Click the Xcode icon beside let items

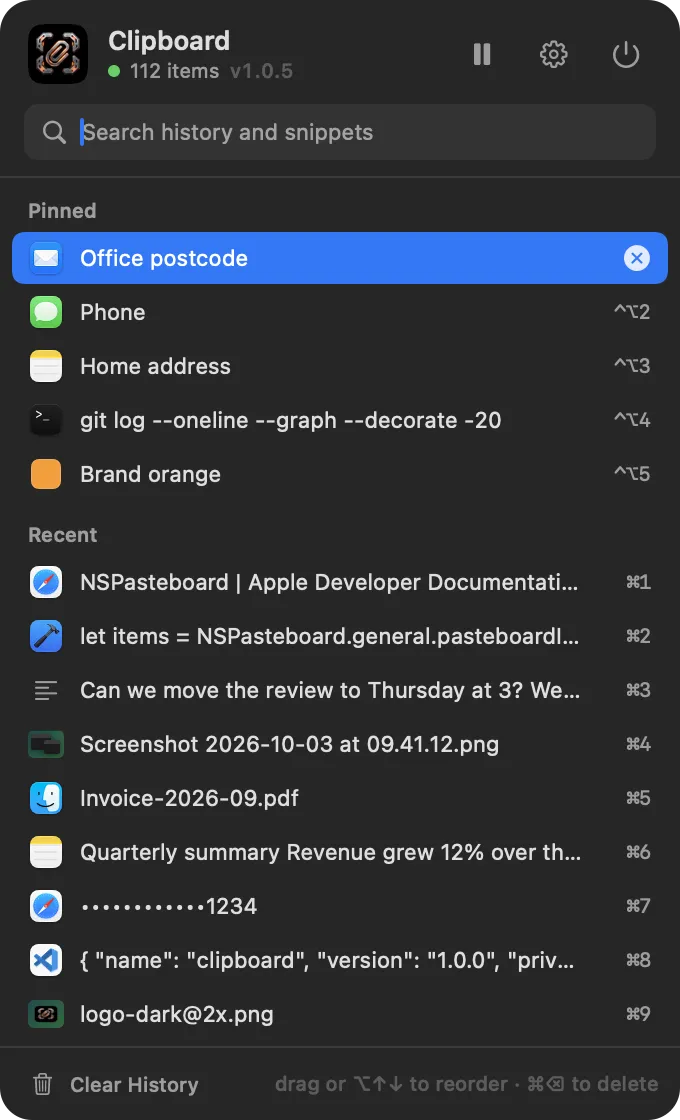(x=46, y=636)
